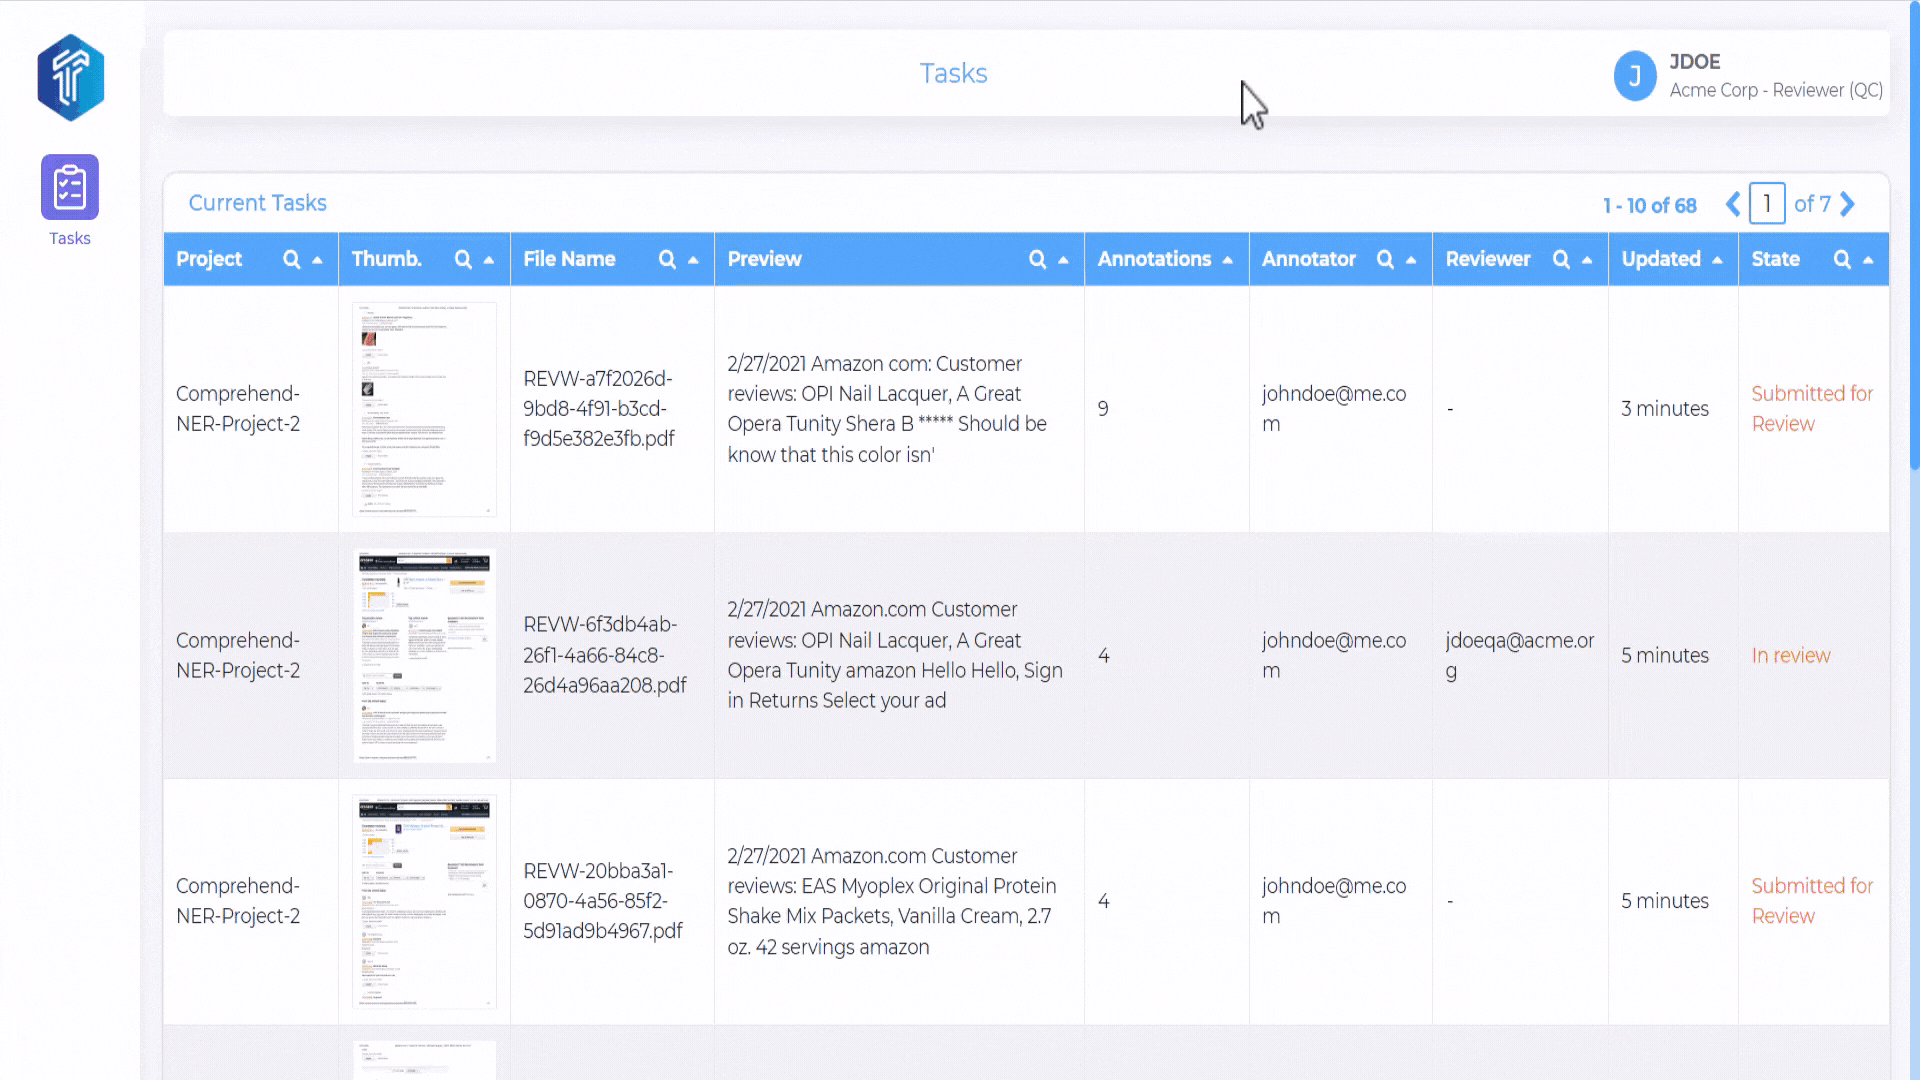Screen dimensions: 1920x1080
Task: Click file name REVW-6f3db4ab-26f1-4a66-84c8-26d4a96aa208.pdf
Action: click(605, 655)
